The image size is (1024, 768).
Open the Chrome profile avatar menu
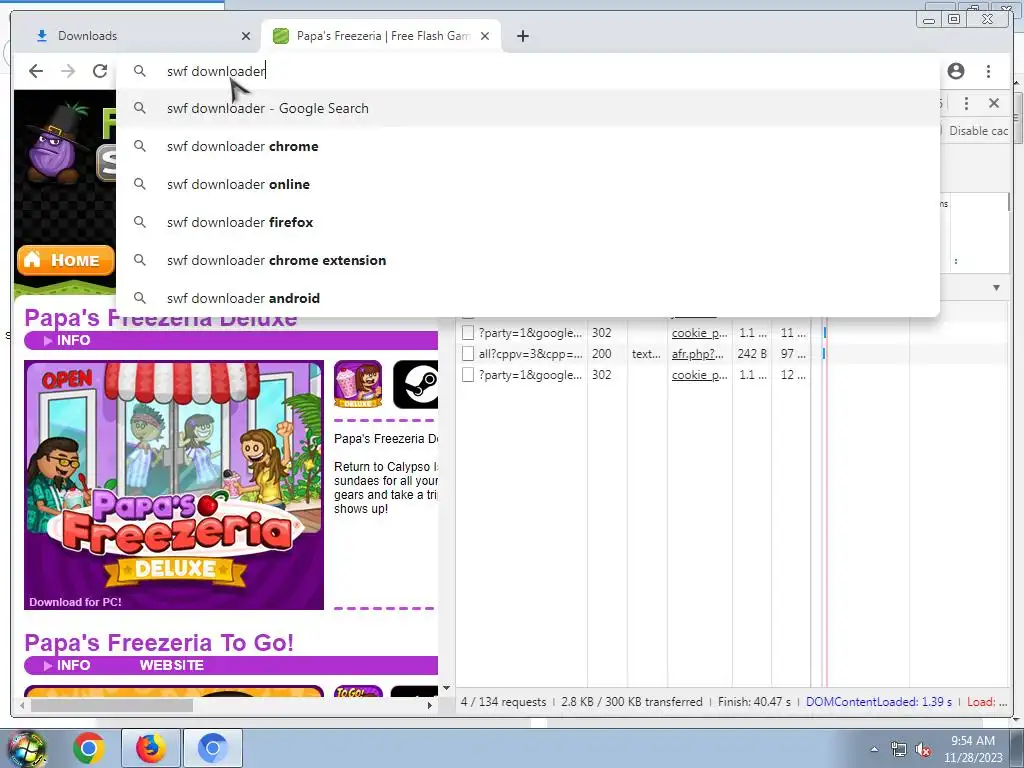955,71
